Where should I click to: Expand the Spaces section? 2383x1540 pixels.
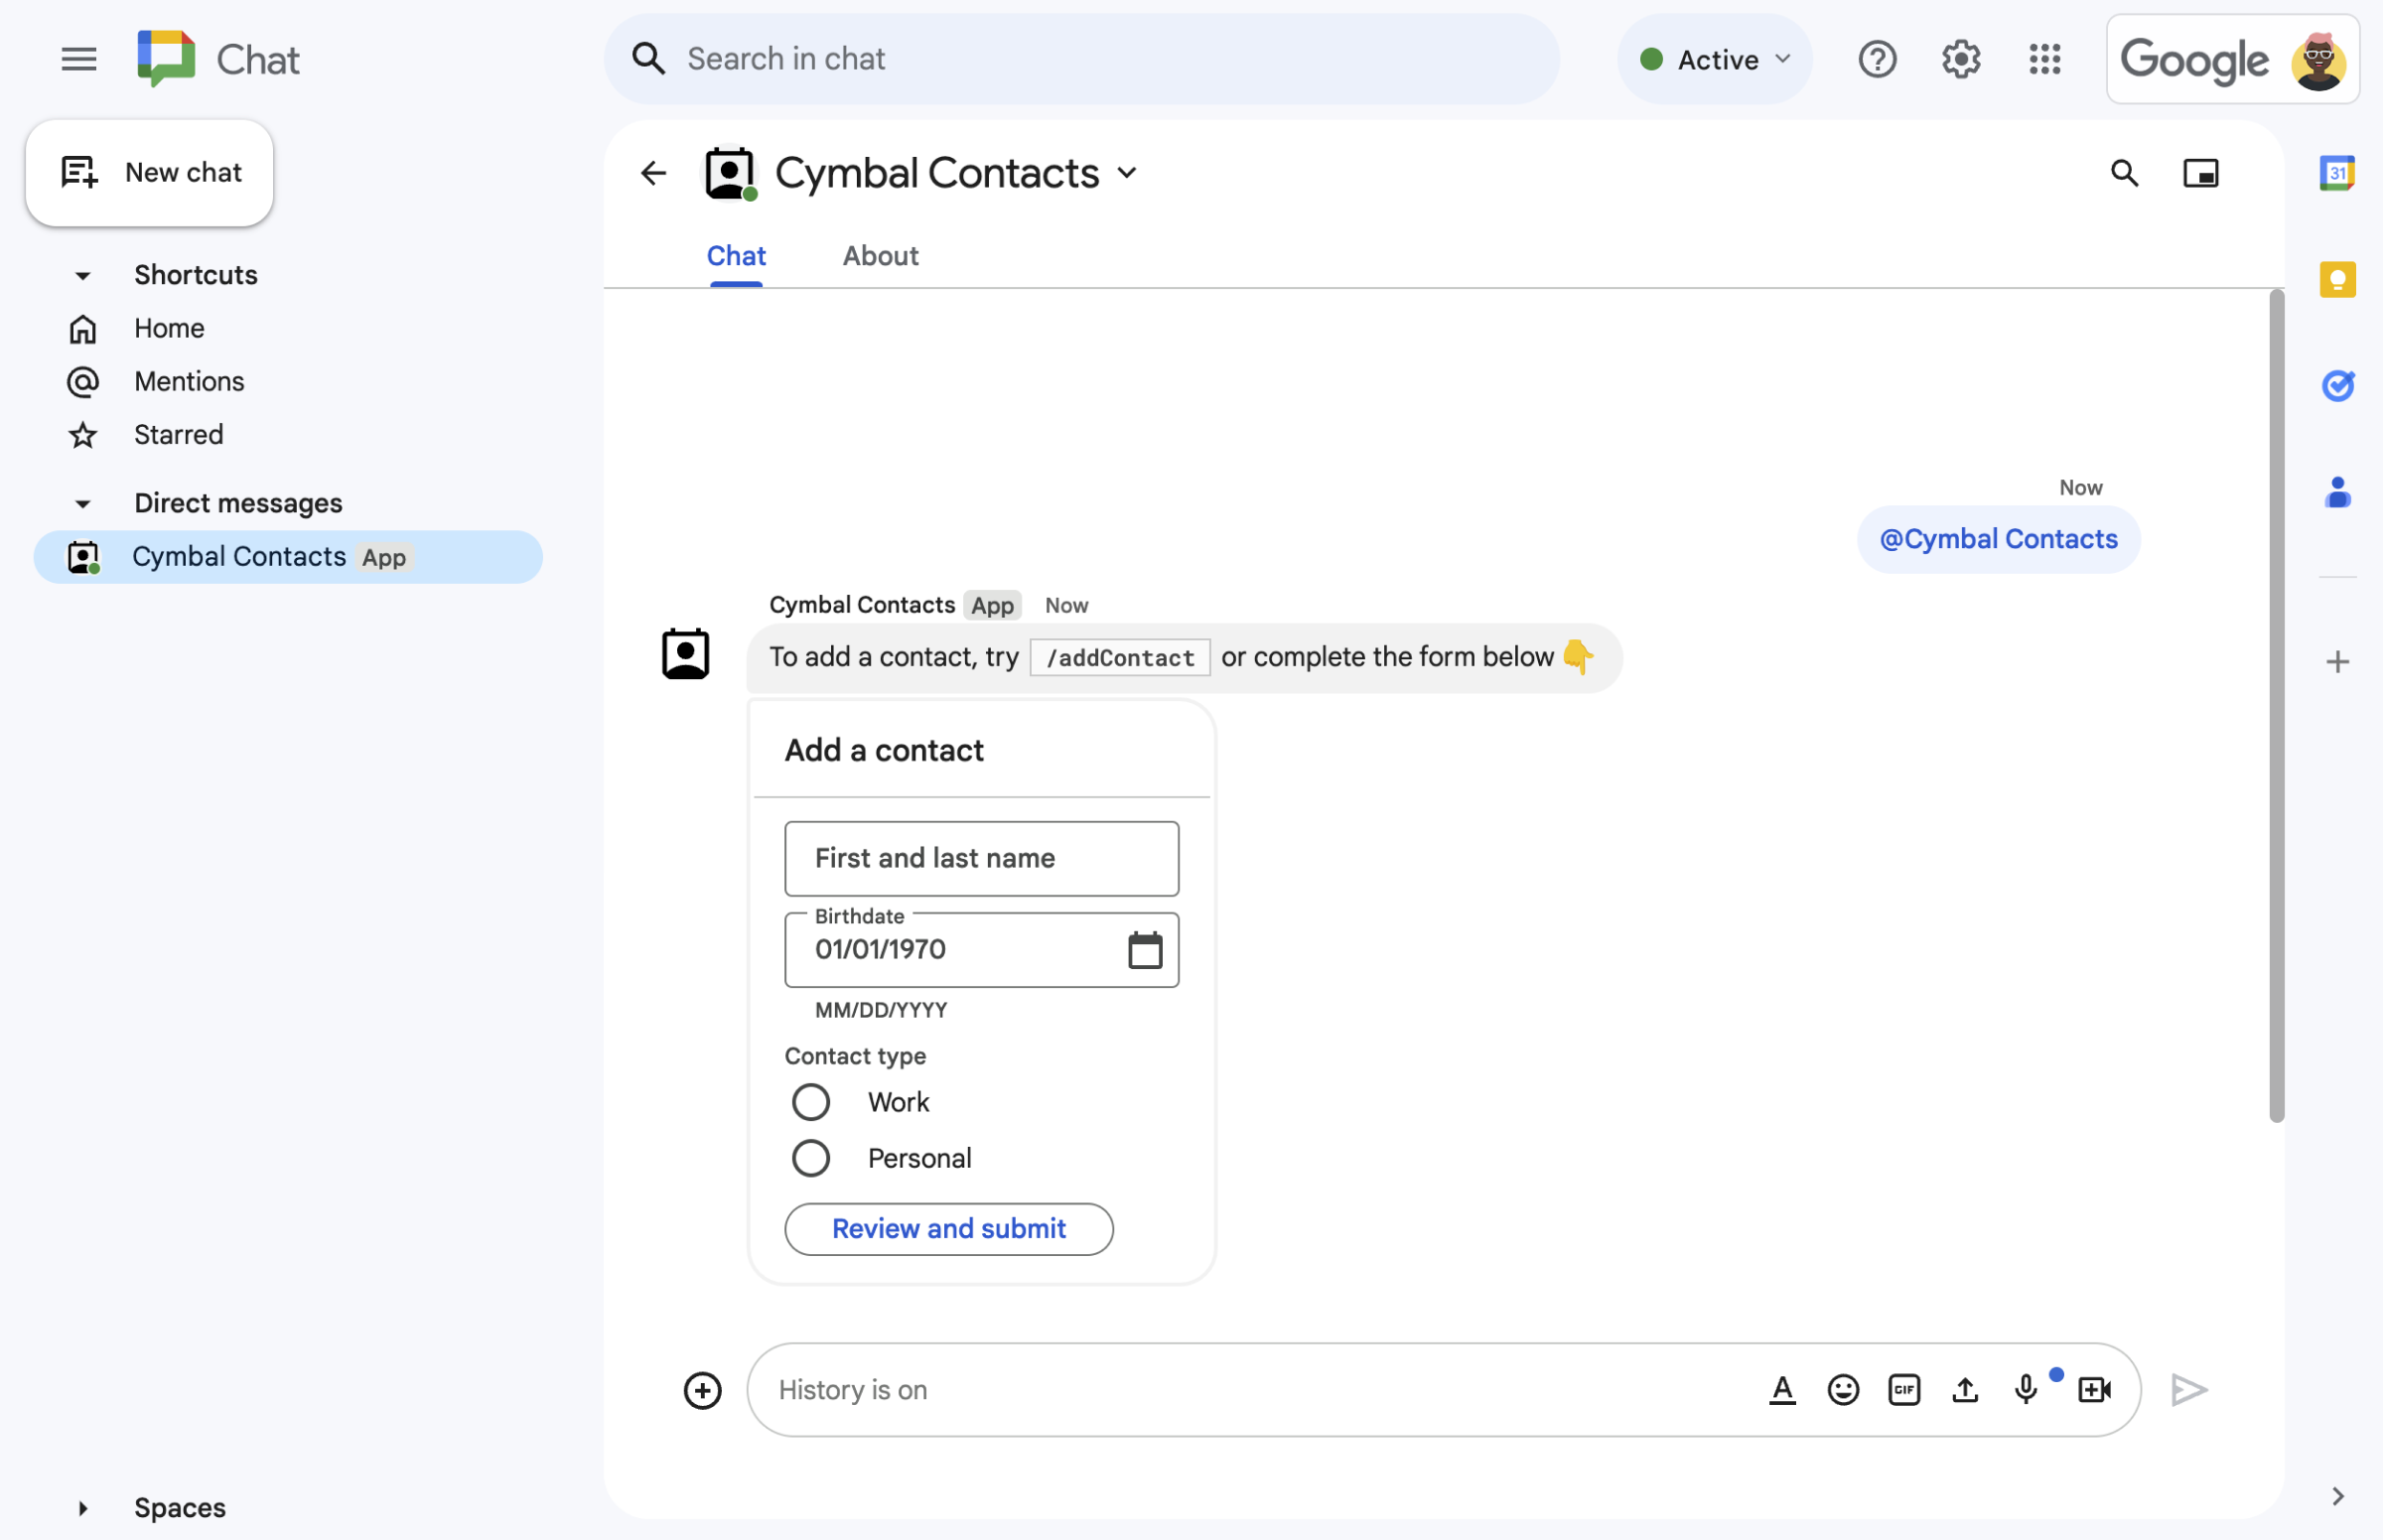[x=83, y=1505]
